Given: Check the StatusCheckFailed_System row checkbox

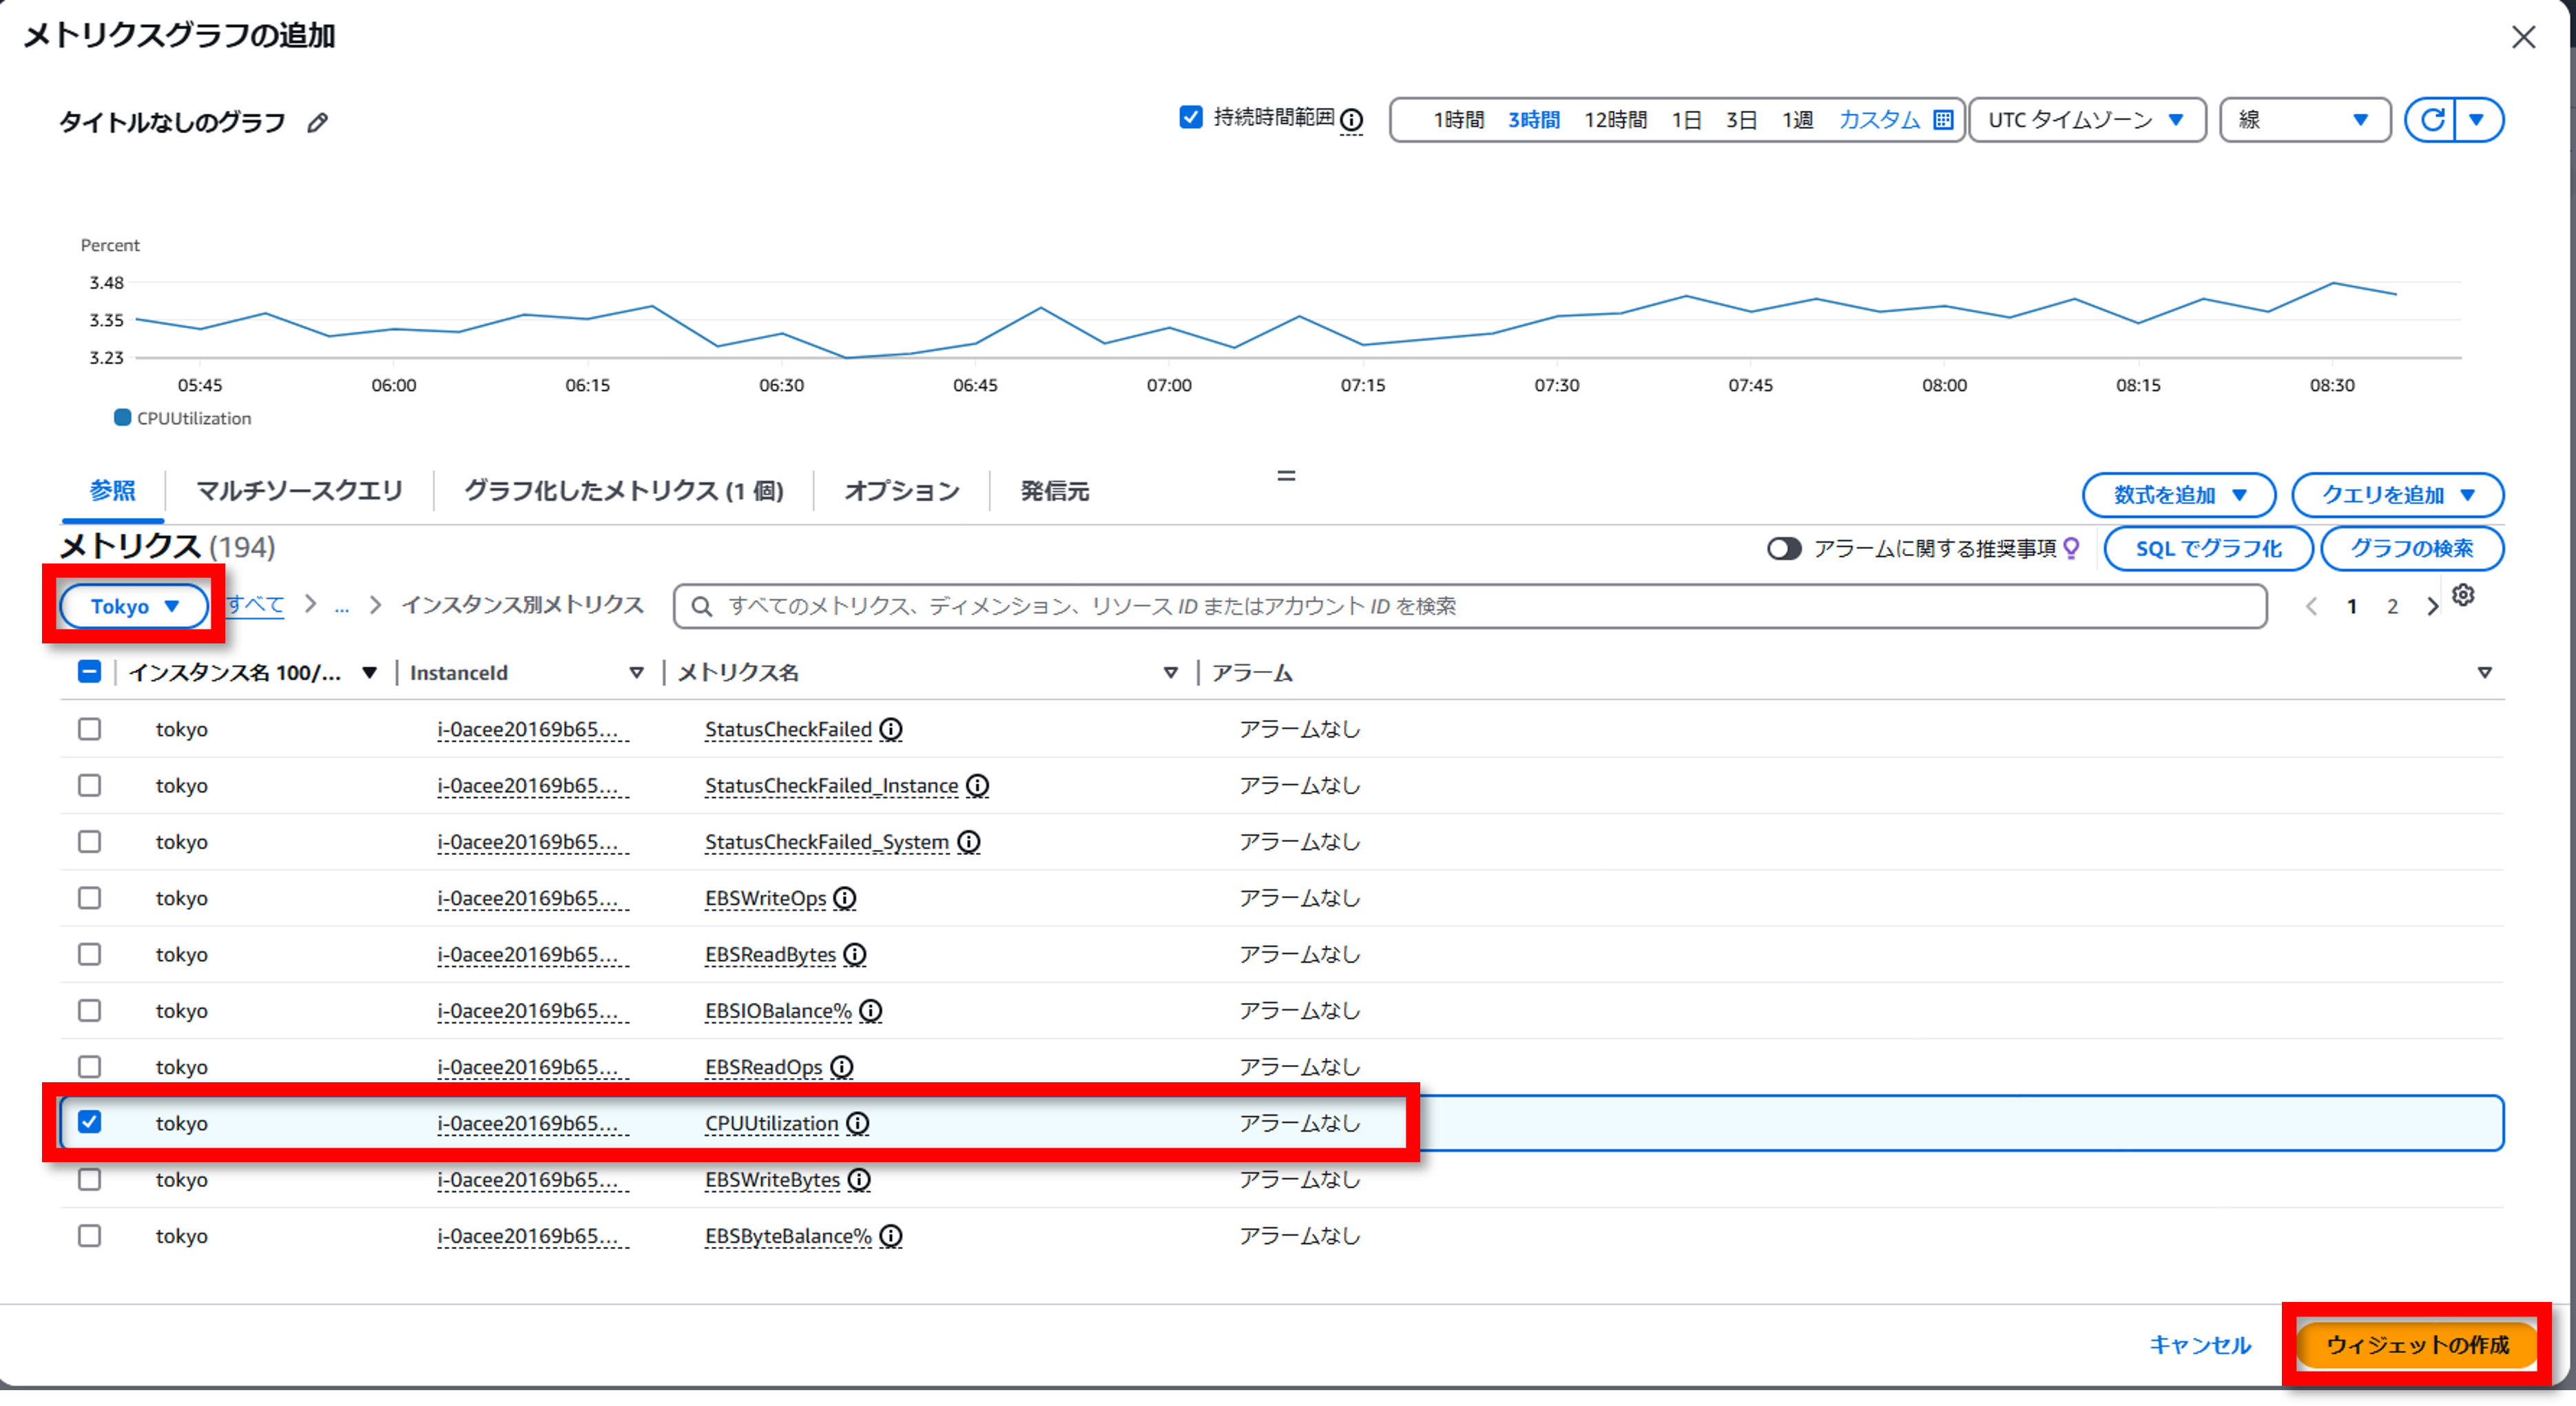Looking at the screenshot, I should (90, 841).
